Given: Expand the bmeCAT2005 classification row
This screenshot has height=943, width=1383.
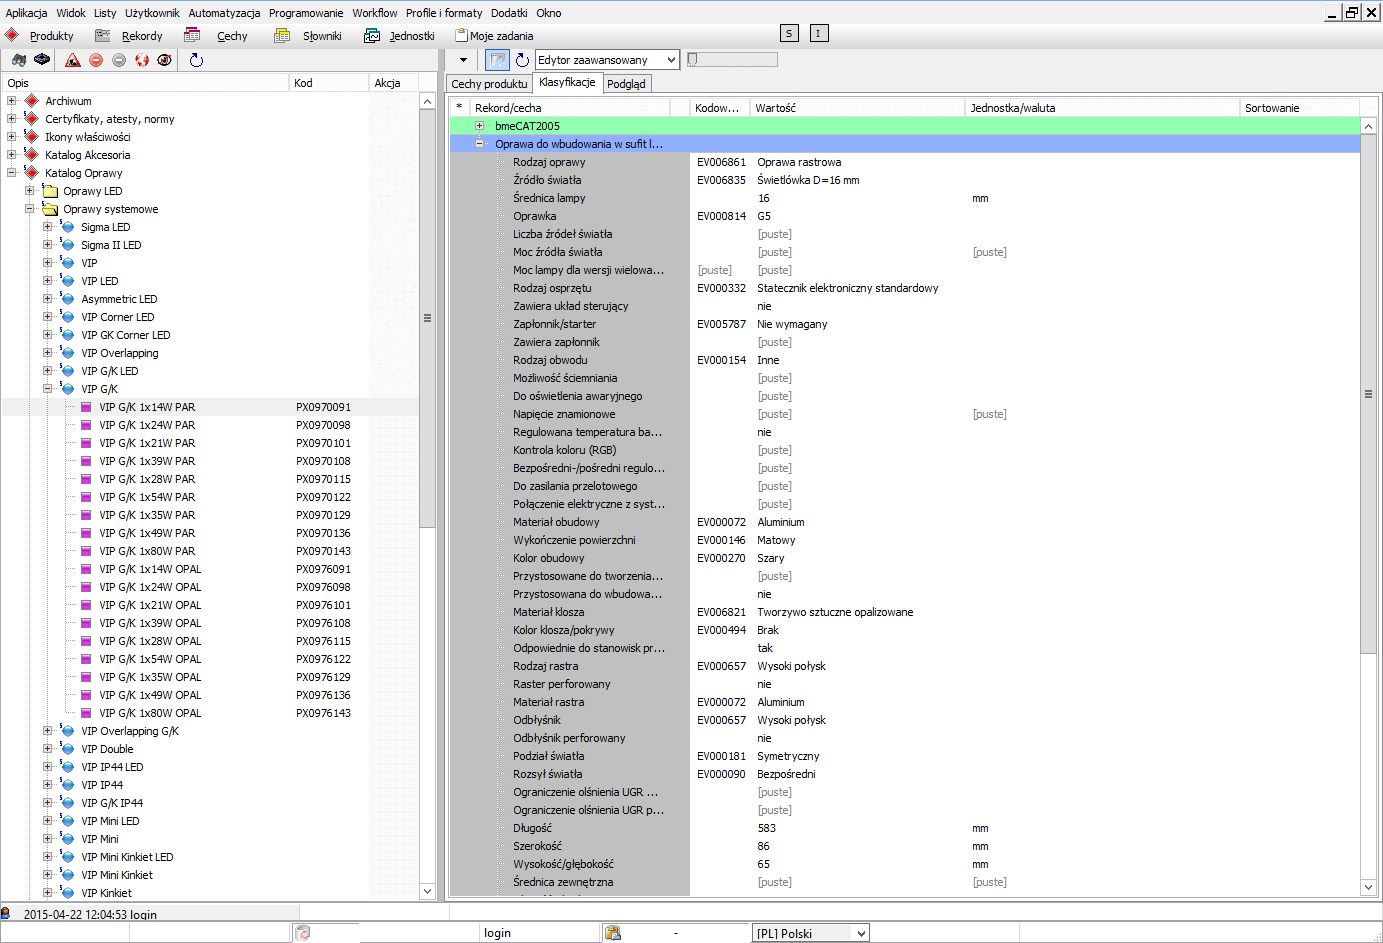Looking at the screenshot, I should pos(480,126).
